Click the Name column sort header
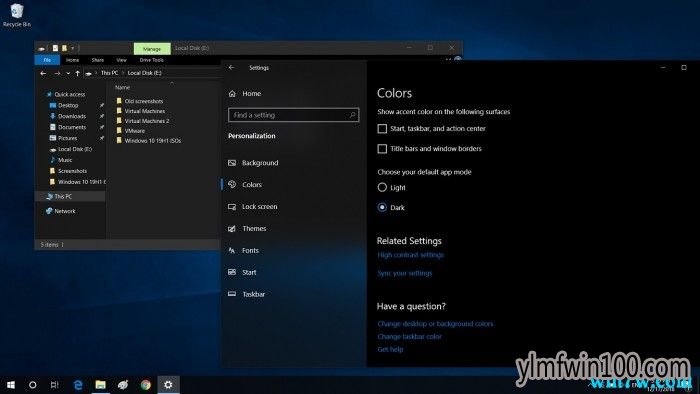The height and width of the screenshot is (394, 700). click(x=122, y=87)
